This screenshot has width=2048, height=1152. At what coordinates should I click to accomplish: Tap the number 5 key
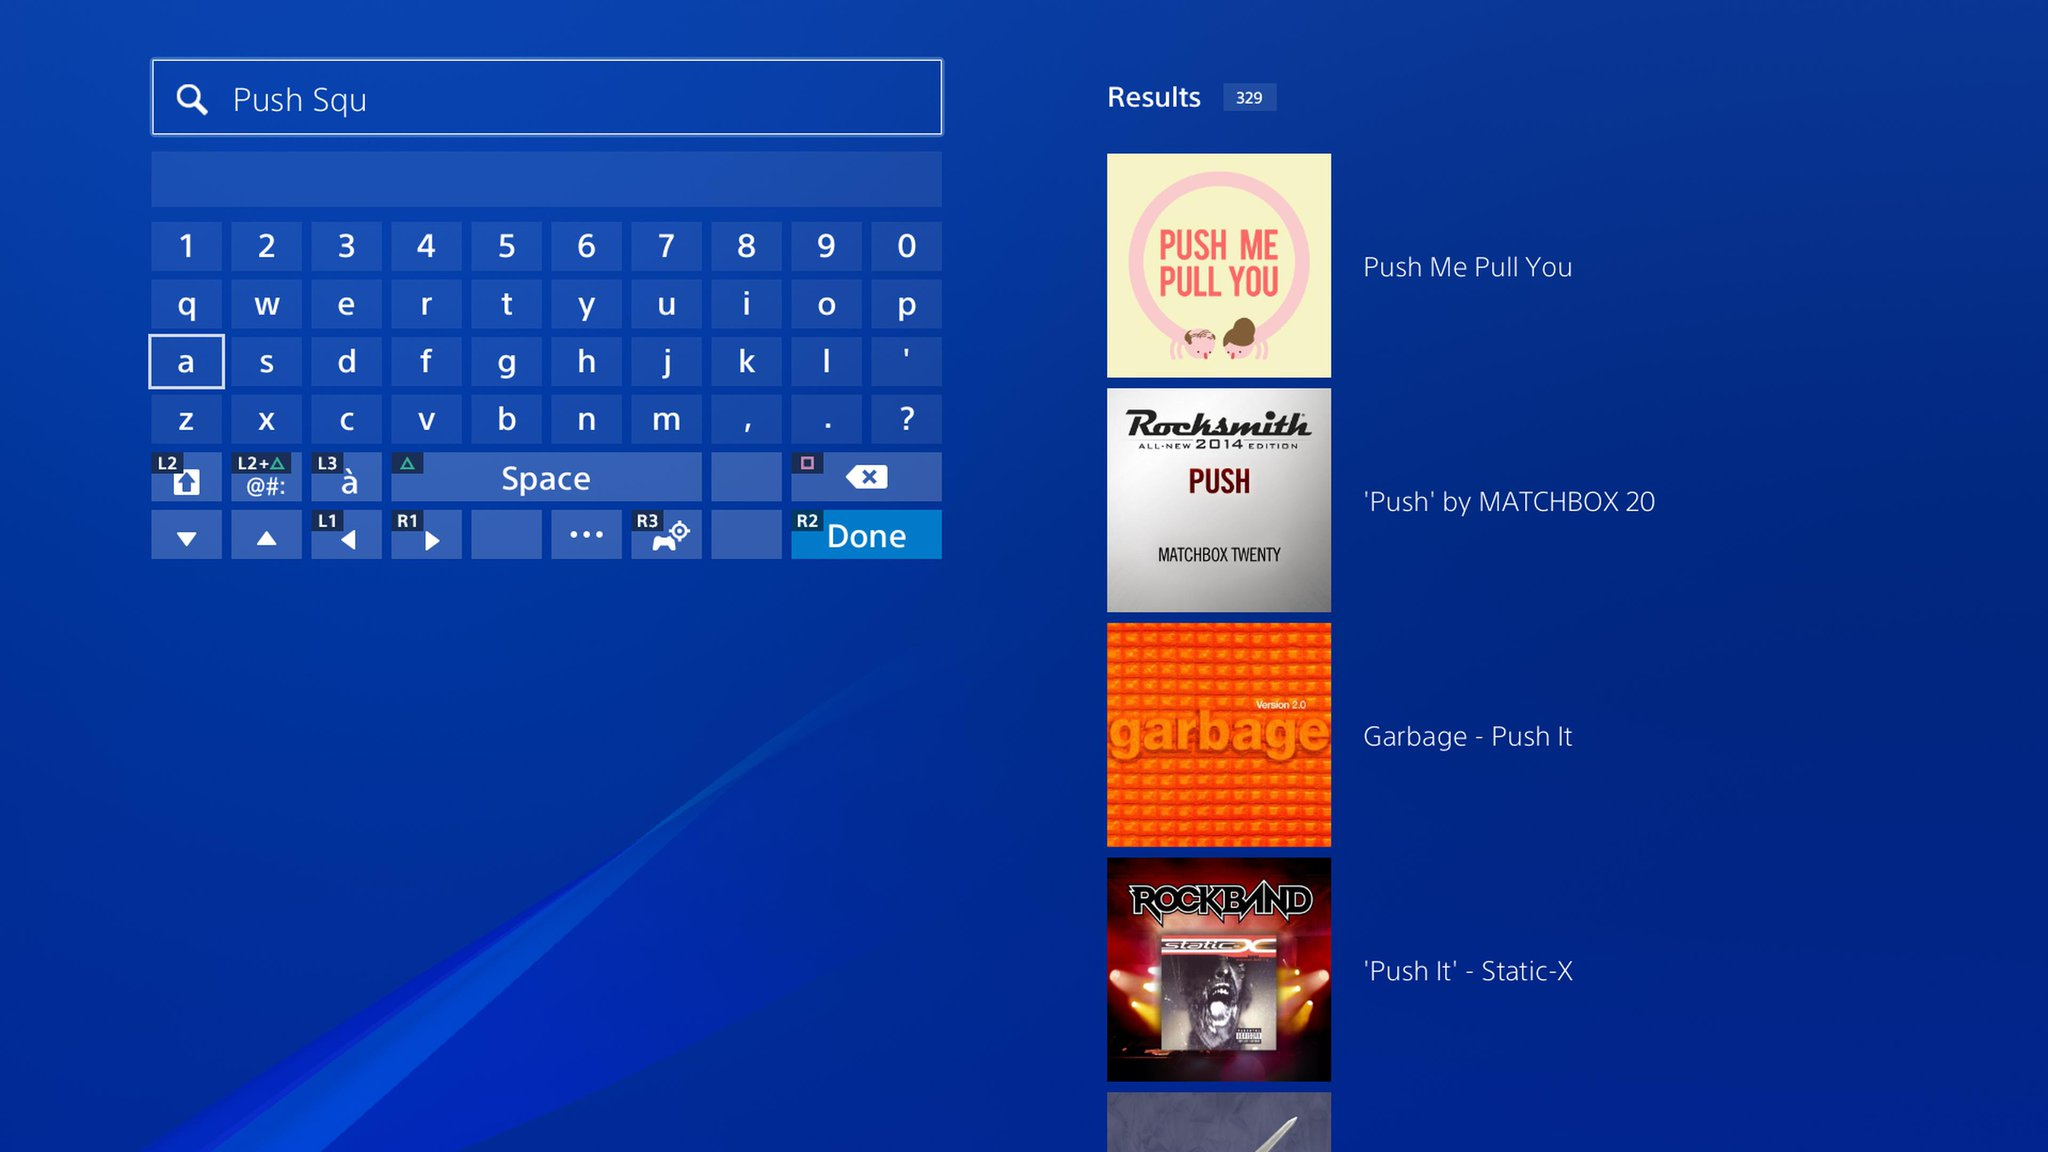tap(506, 246)
